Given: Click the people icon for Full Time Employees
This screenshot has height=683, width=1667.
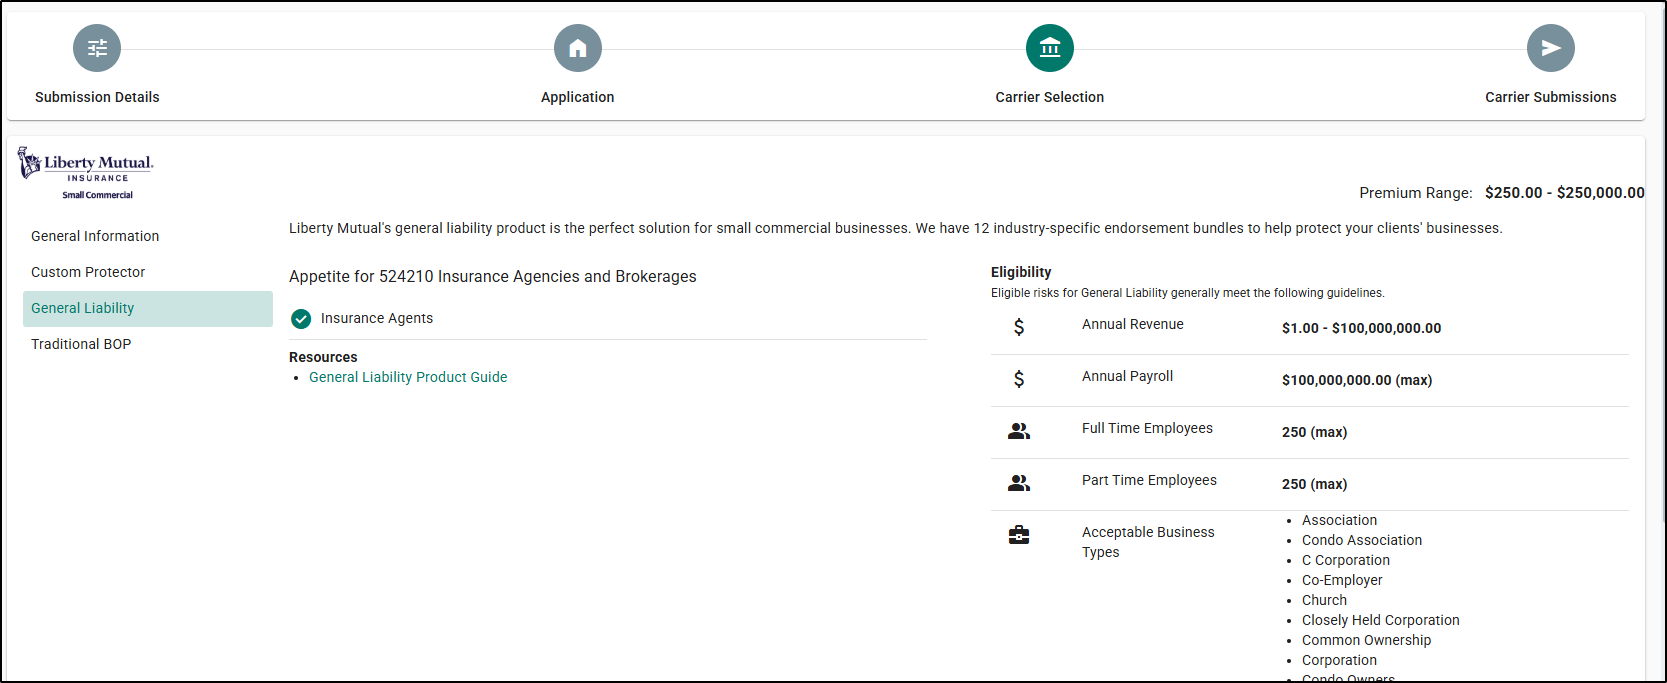Looking at the screenshot, I should (1019, 431).
